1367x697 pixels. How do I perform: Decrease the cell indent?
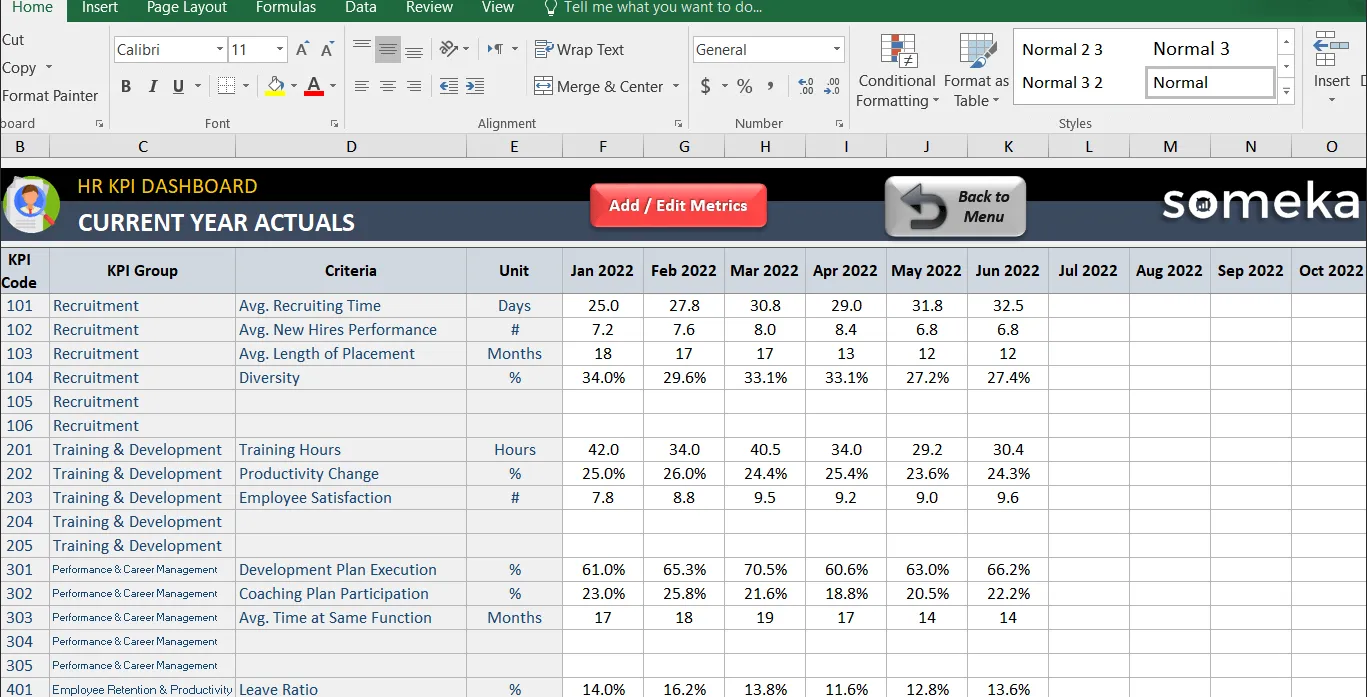(449, 86)
